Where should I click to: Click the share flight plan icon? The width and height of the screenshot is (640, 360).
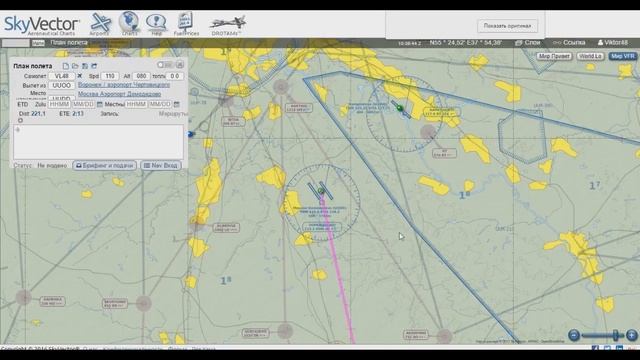click(94, 66)
